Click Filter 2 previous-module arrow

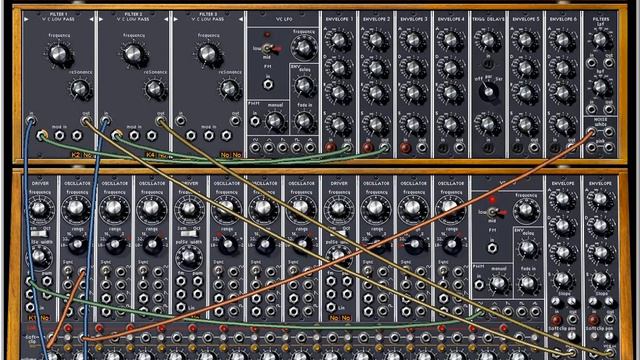[101, 19]
